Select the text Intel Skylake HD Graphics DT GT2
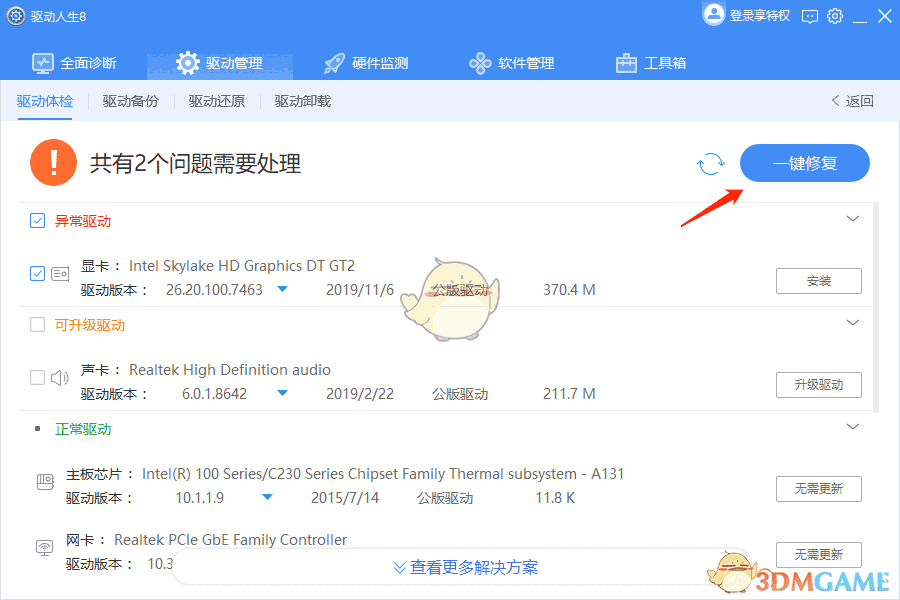Screen dimensions: 900x600 (x=242, y=266)
